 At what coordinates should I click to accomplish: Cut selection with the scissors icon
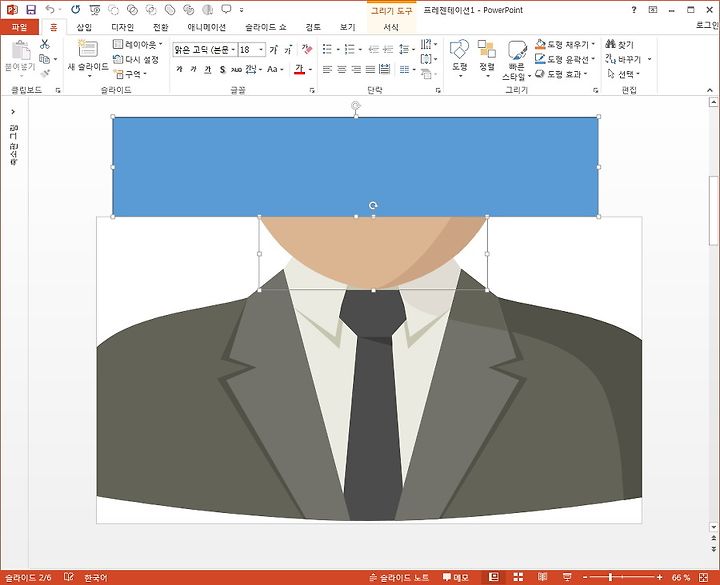[x=45, y=44]
